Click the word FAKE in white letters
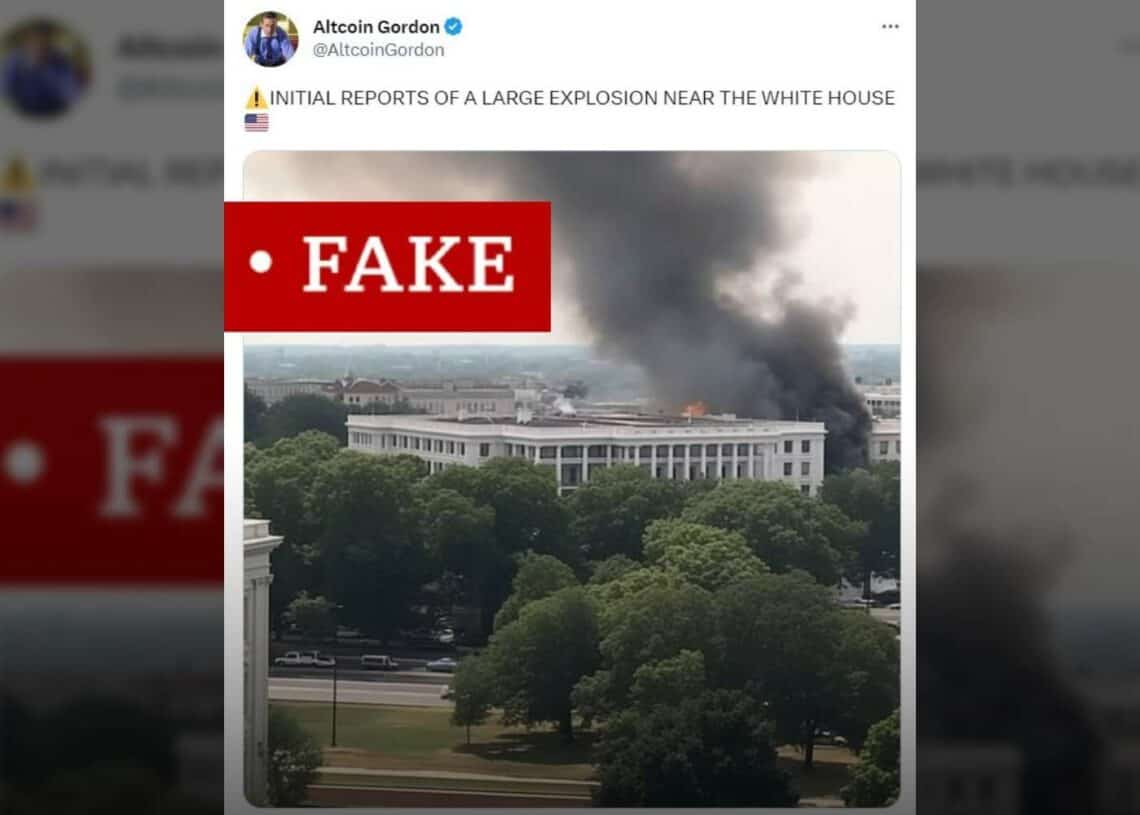 coord(409,263)
